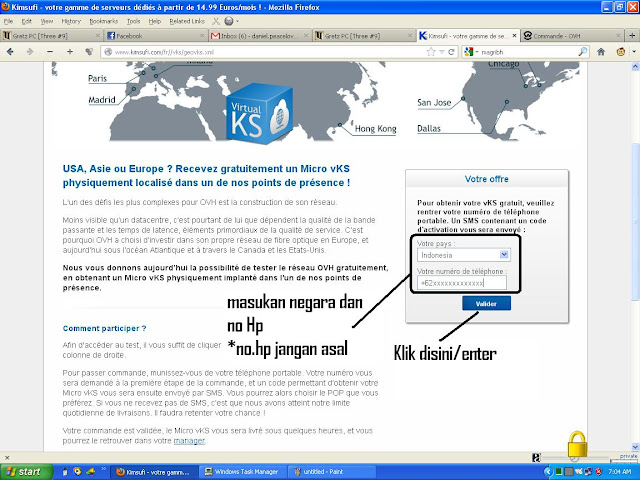The width and height of the screenshot is (640, 480).
Task: Open the manager link
Action: pyautogui.click(x=189, y=441)
